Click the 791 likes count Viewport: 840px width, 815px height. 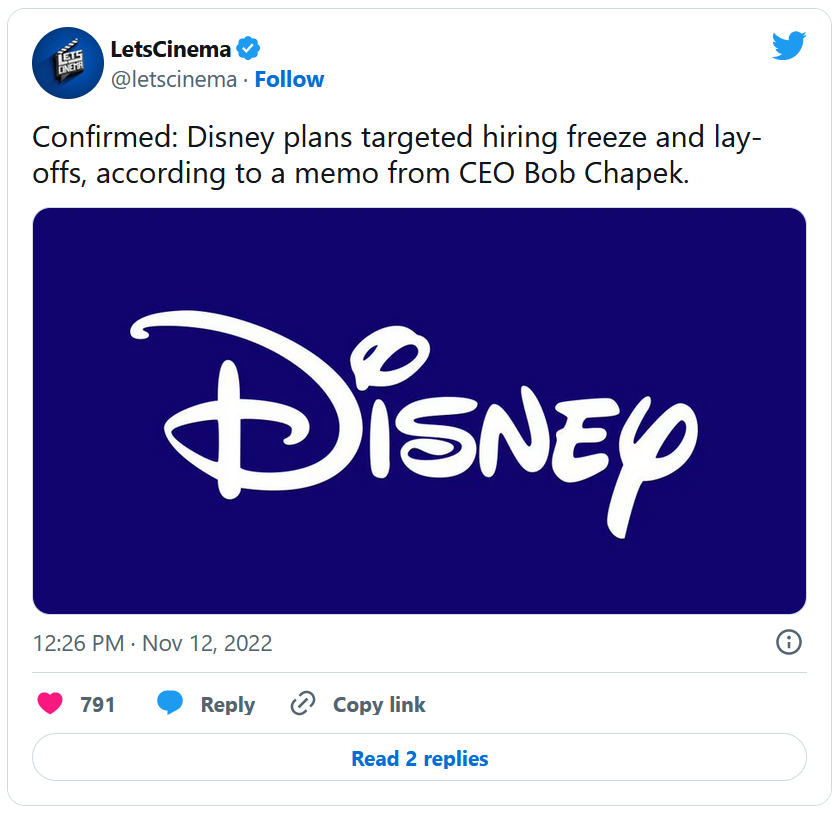[98, 705]
